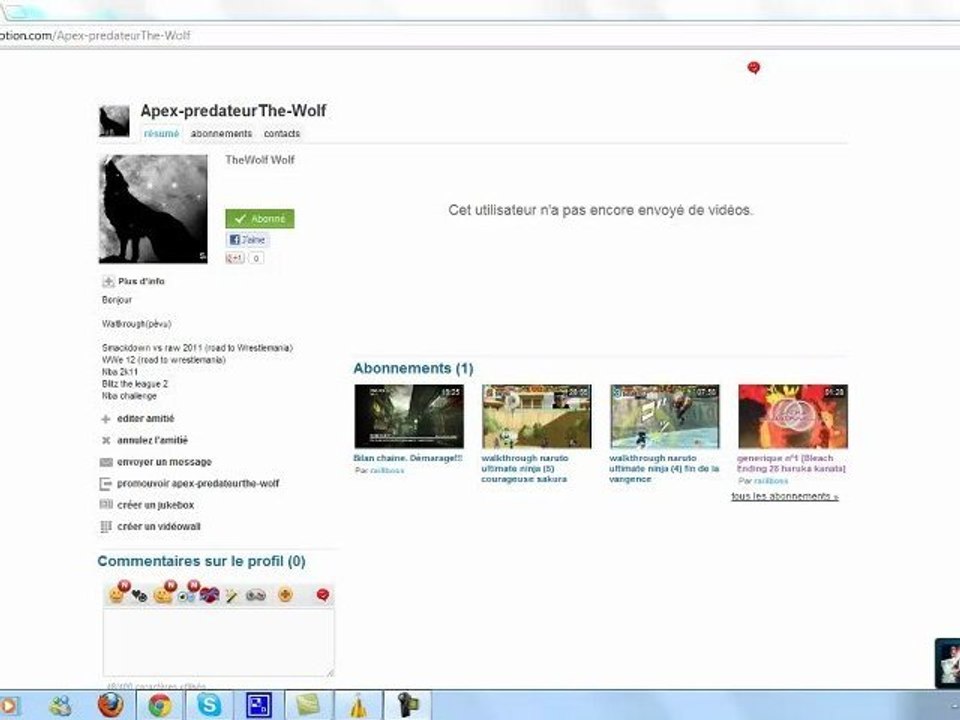Switch to the contacts tab

tap(282, 133)
